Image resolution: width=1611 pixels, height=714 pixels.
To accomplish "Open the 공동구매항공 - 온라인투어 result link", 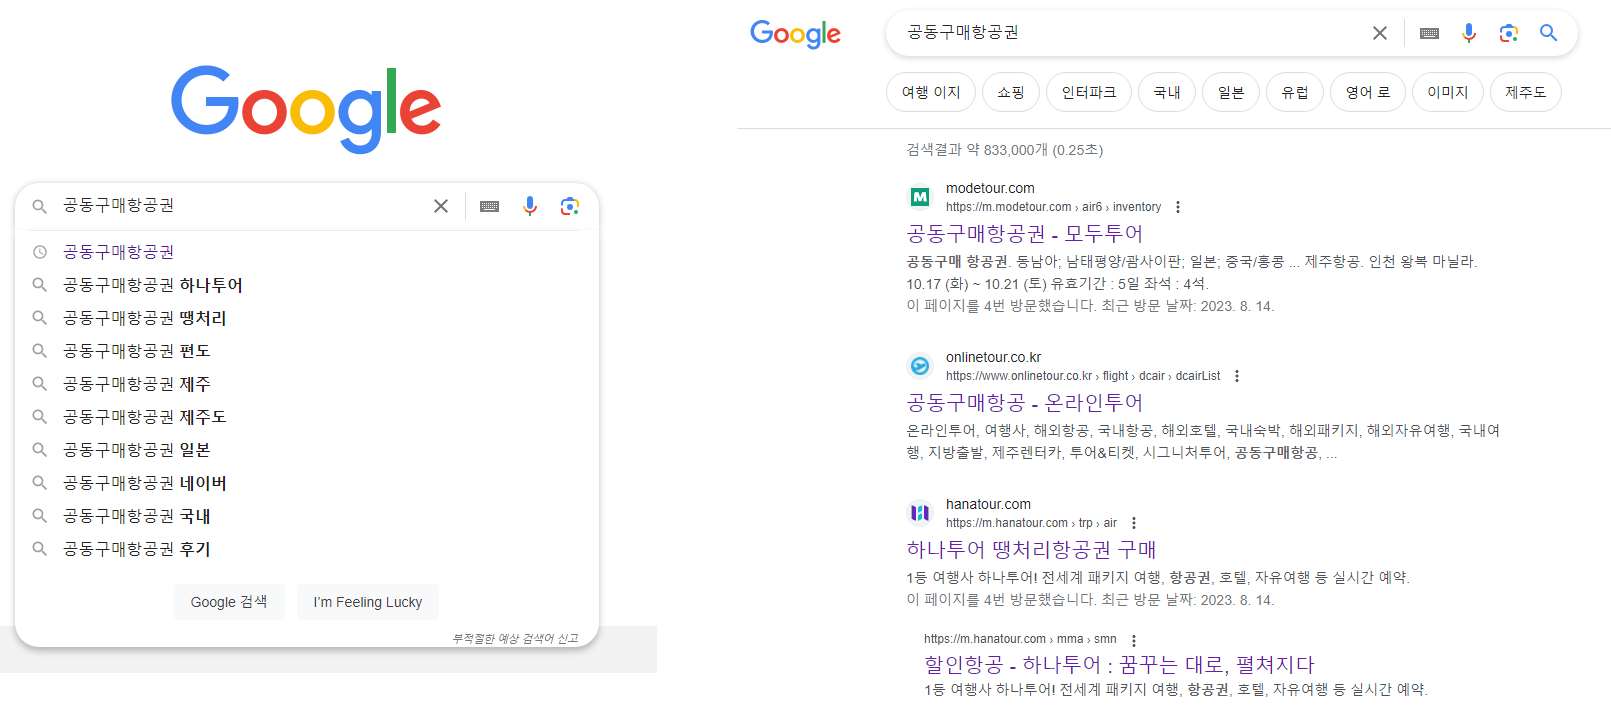I will pos(1025,403).
